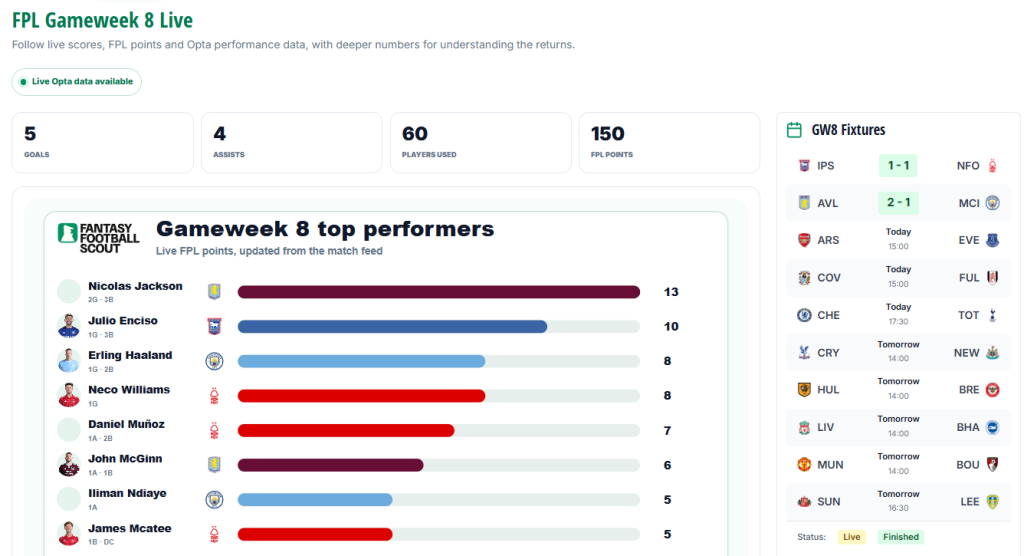Click the Leeds LEE club badge

(992, 502)
